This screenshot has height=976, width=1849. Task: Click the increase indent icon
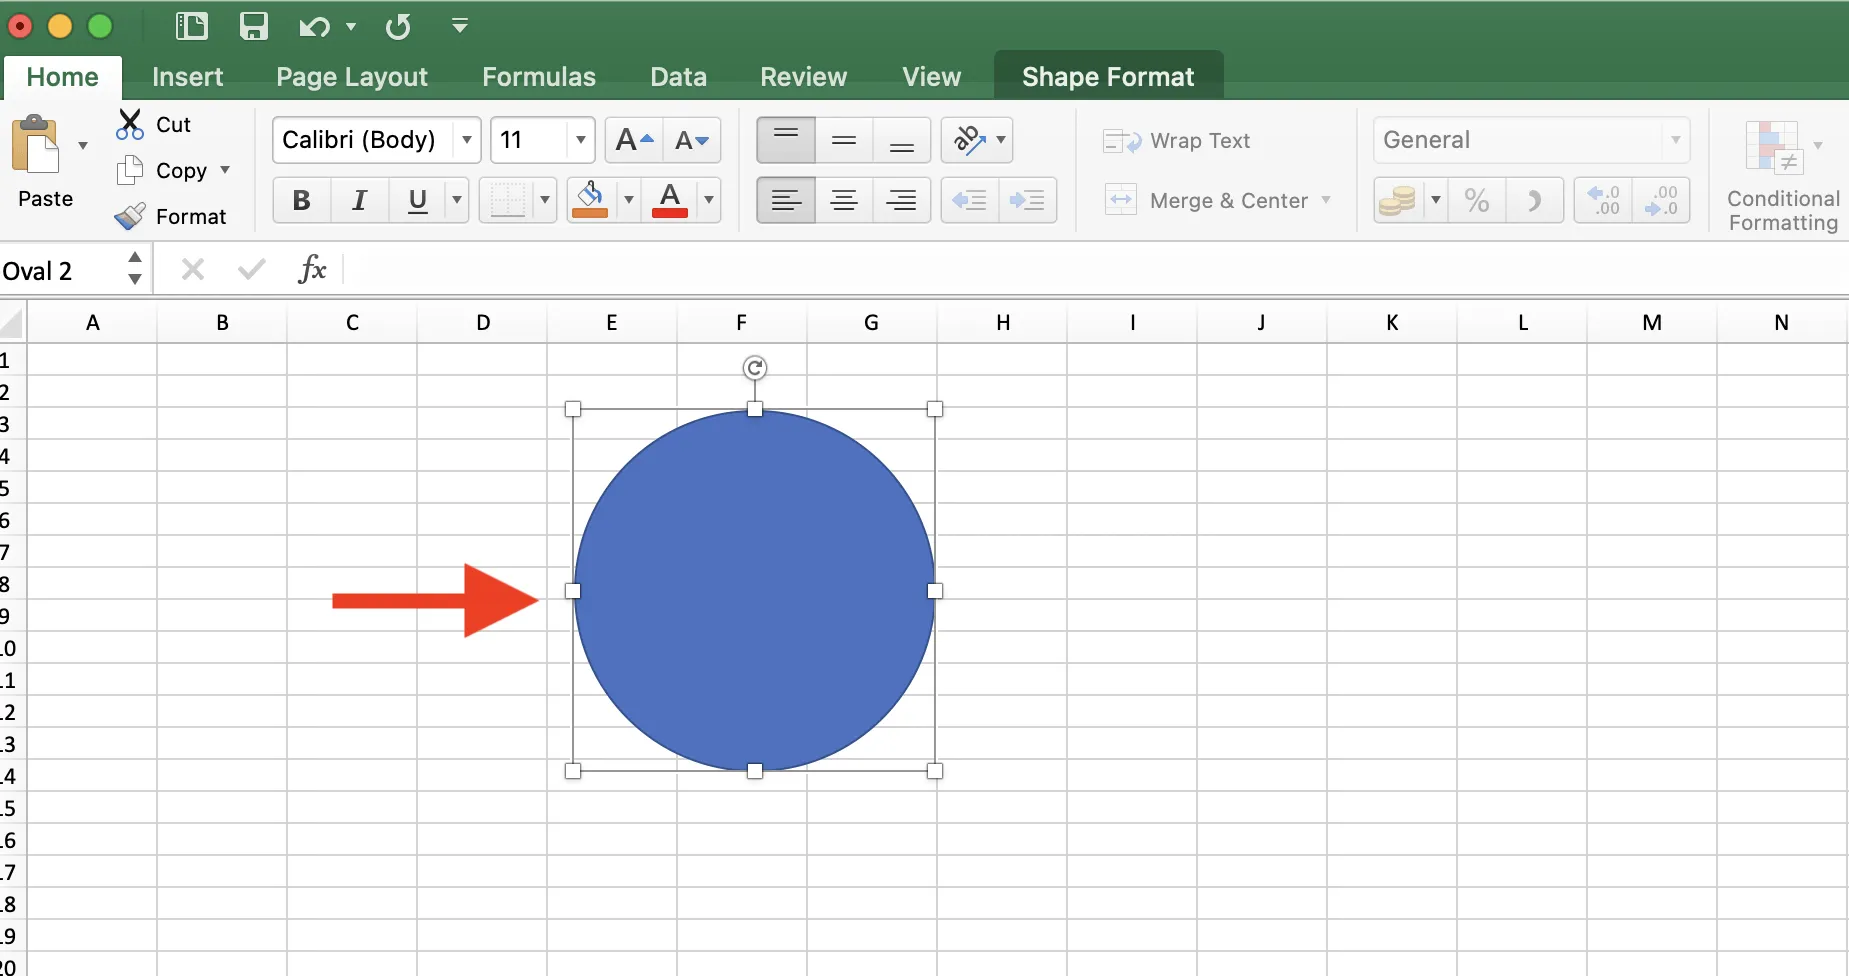point(1027,200)
